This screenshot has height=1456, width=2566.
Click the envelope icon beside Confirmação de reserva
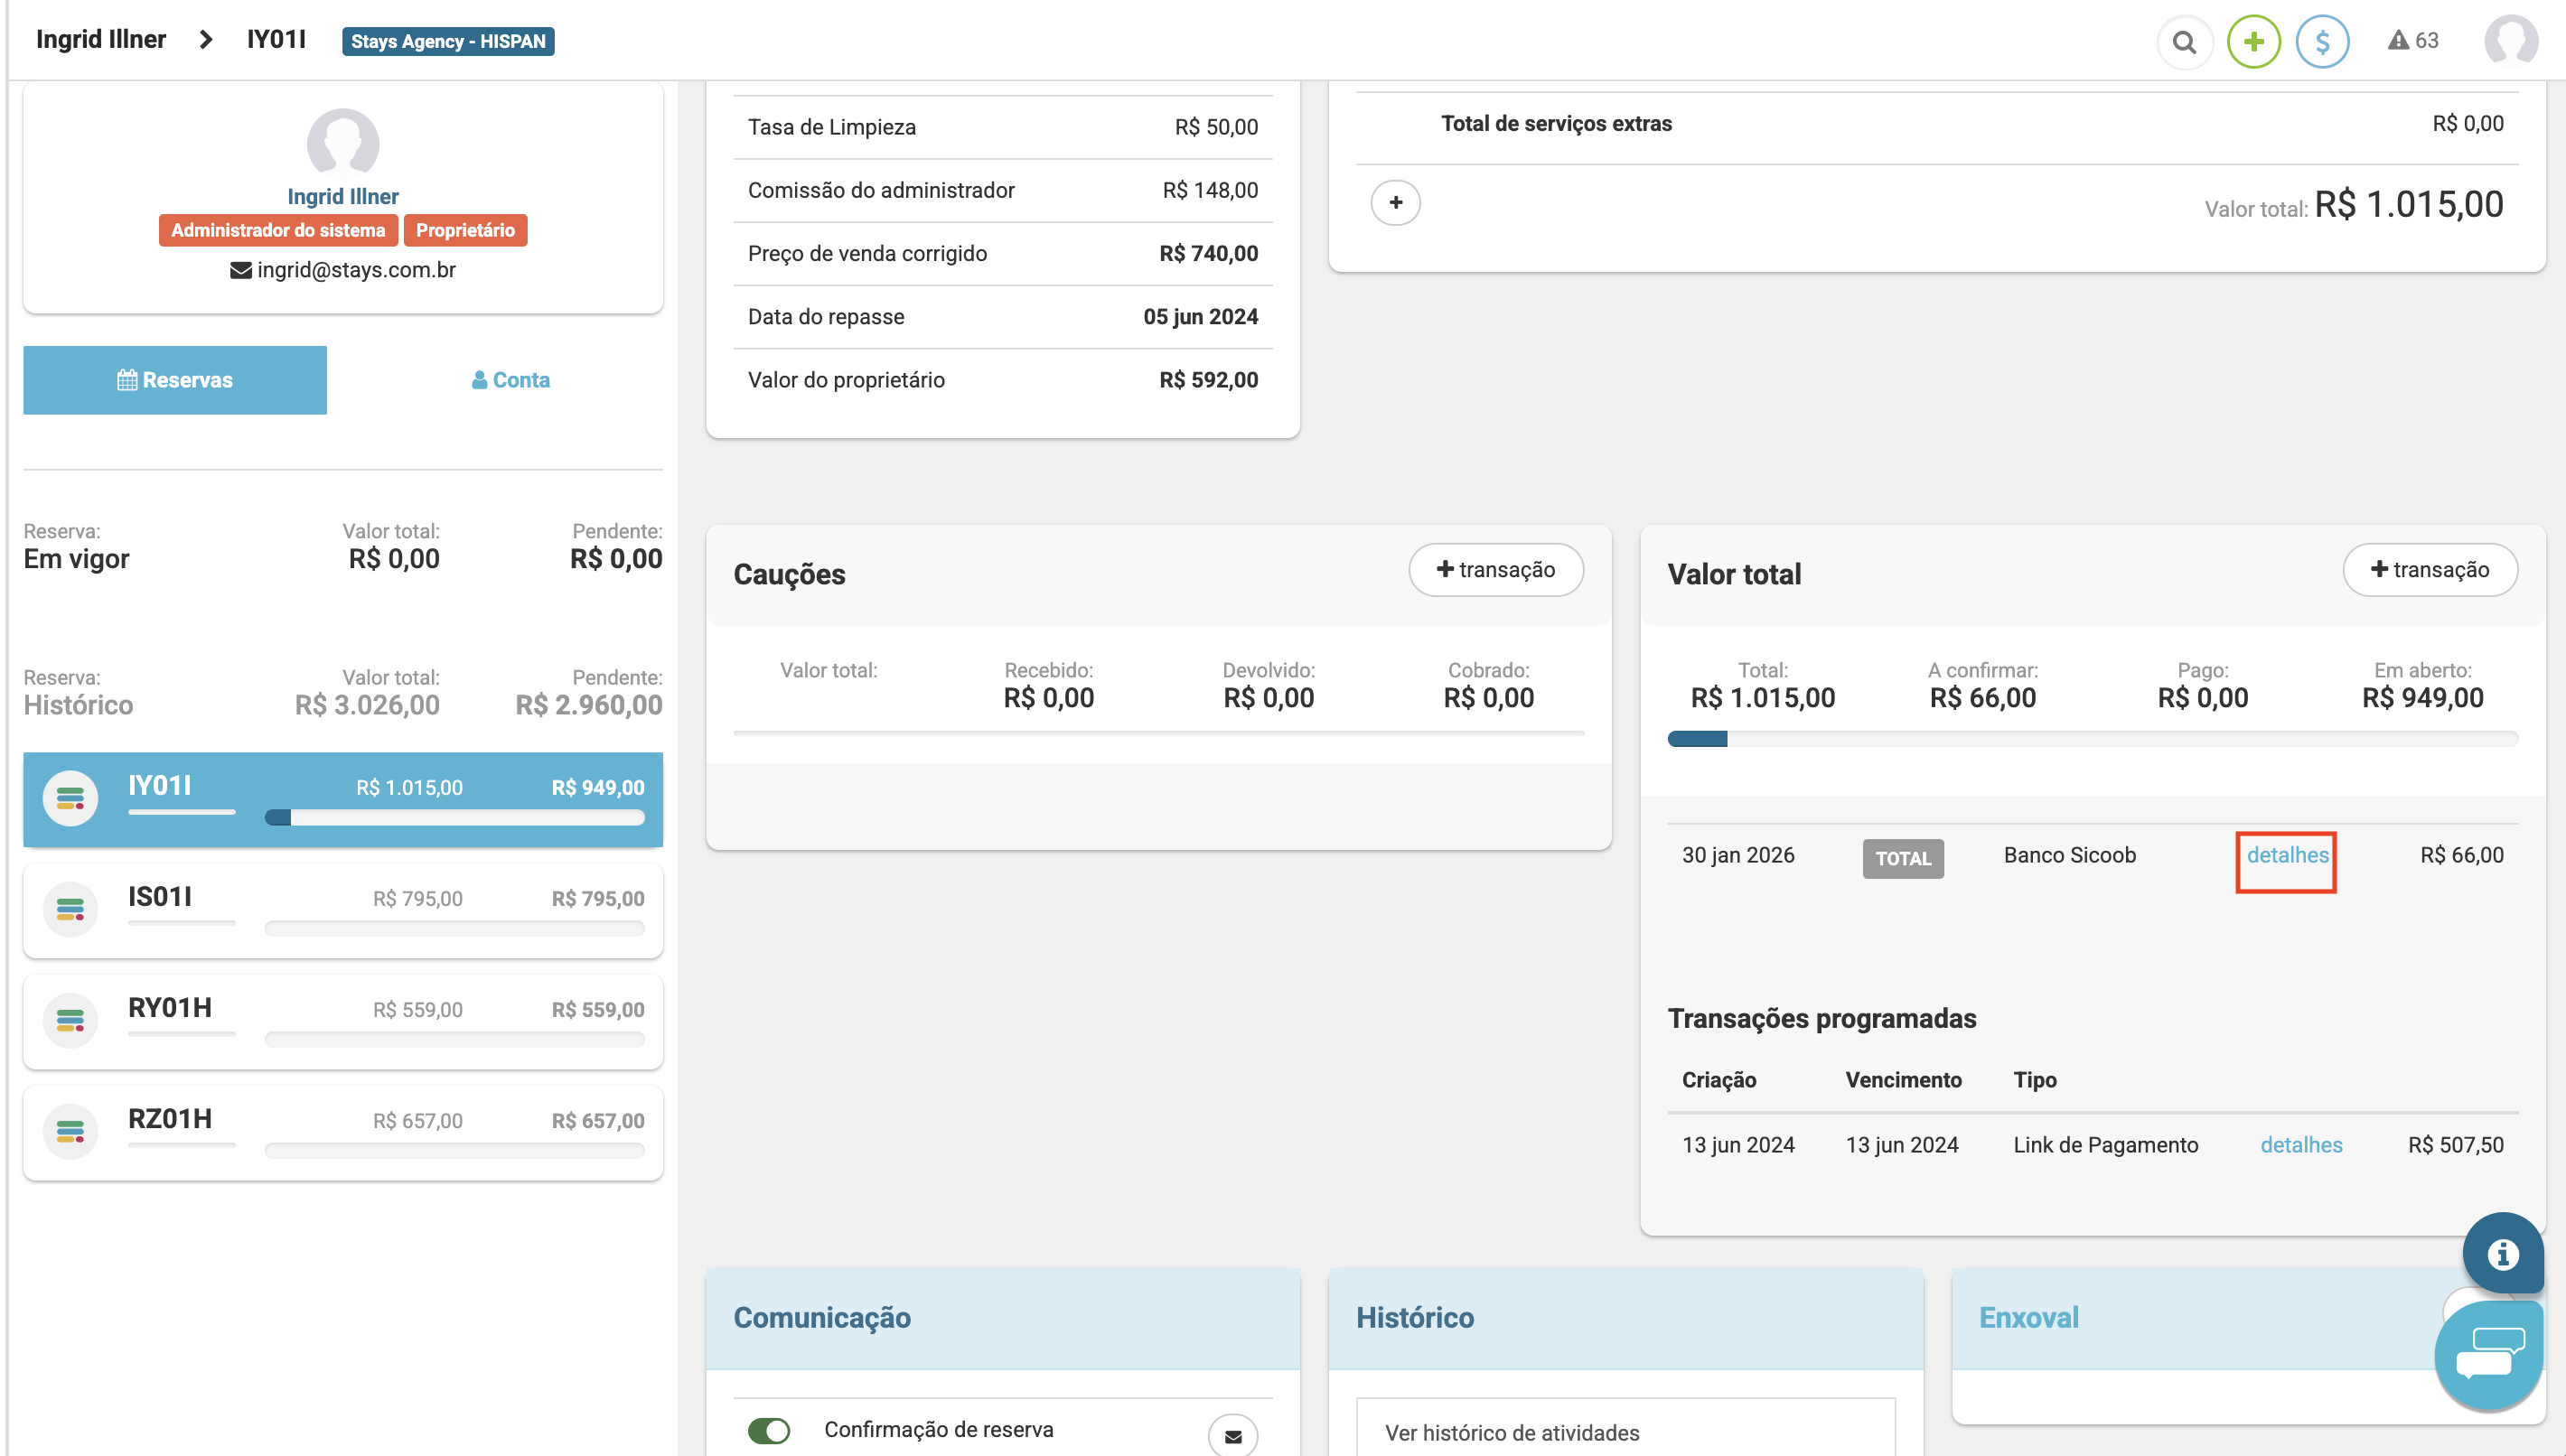click(1232, 1435)
